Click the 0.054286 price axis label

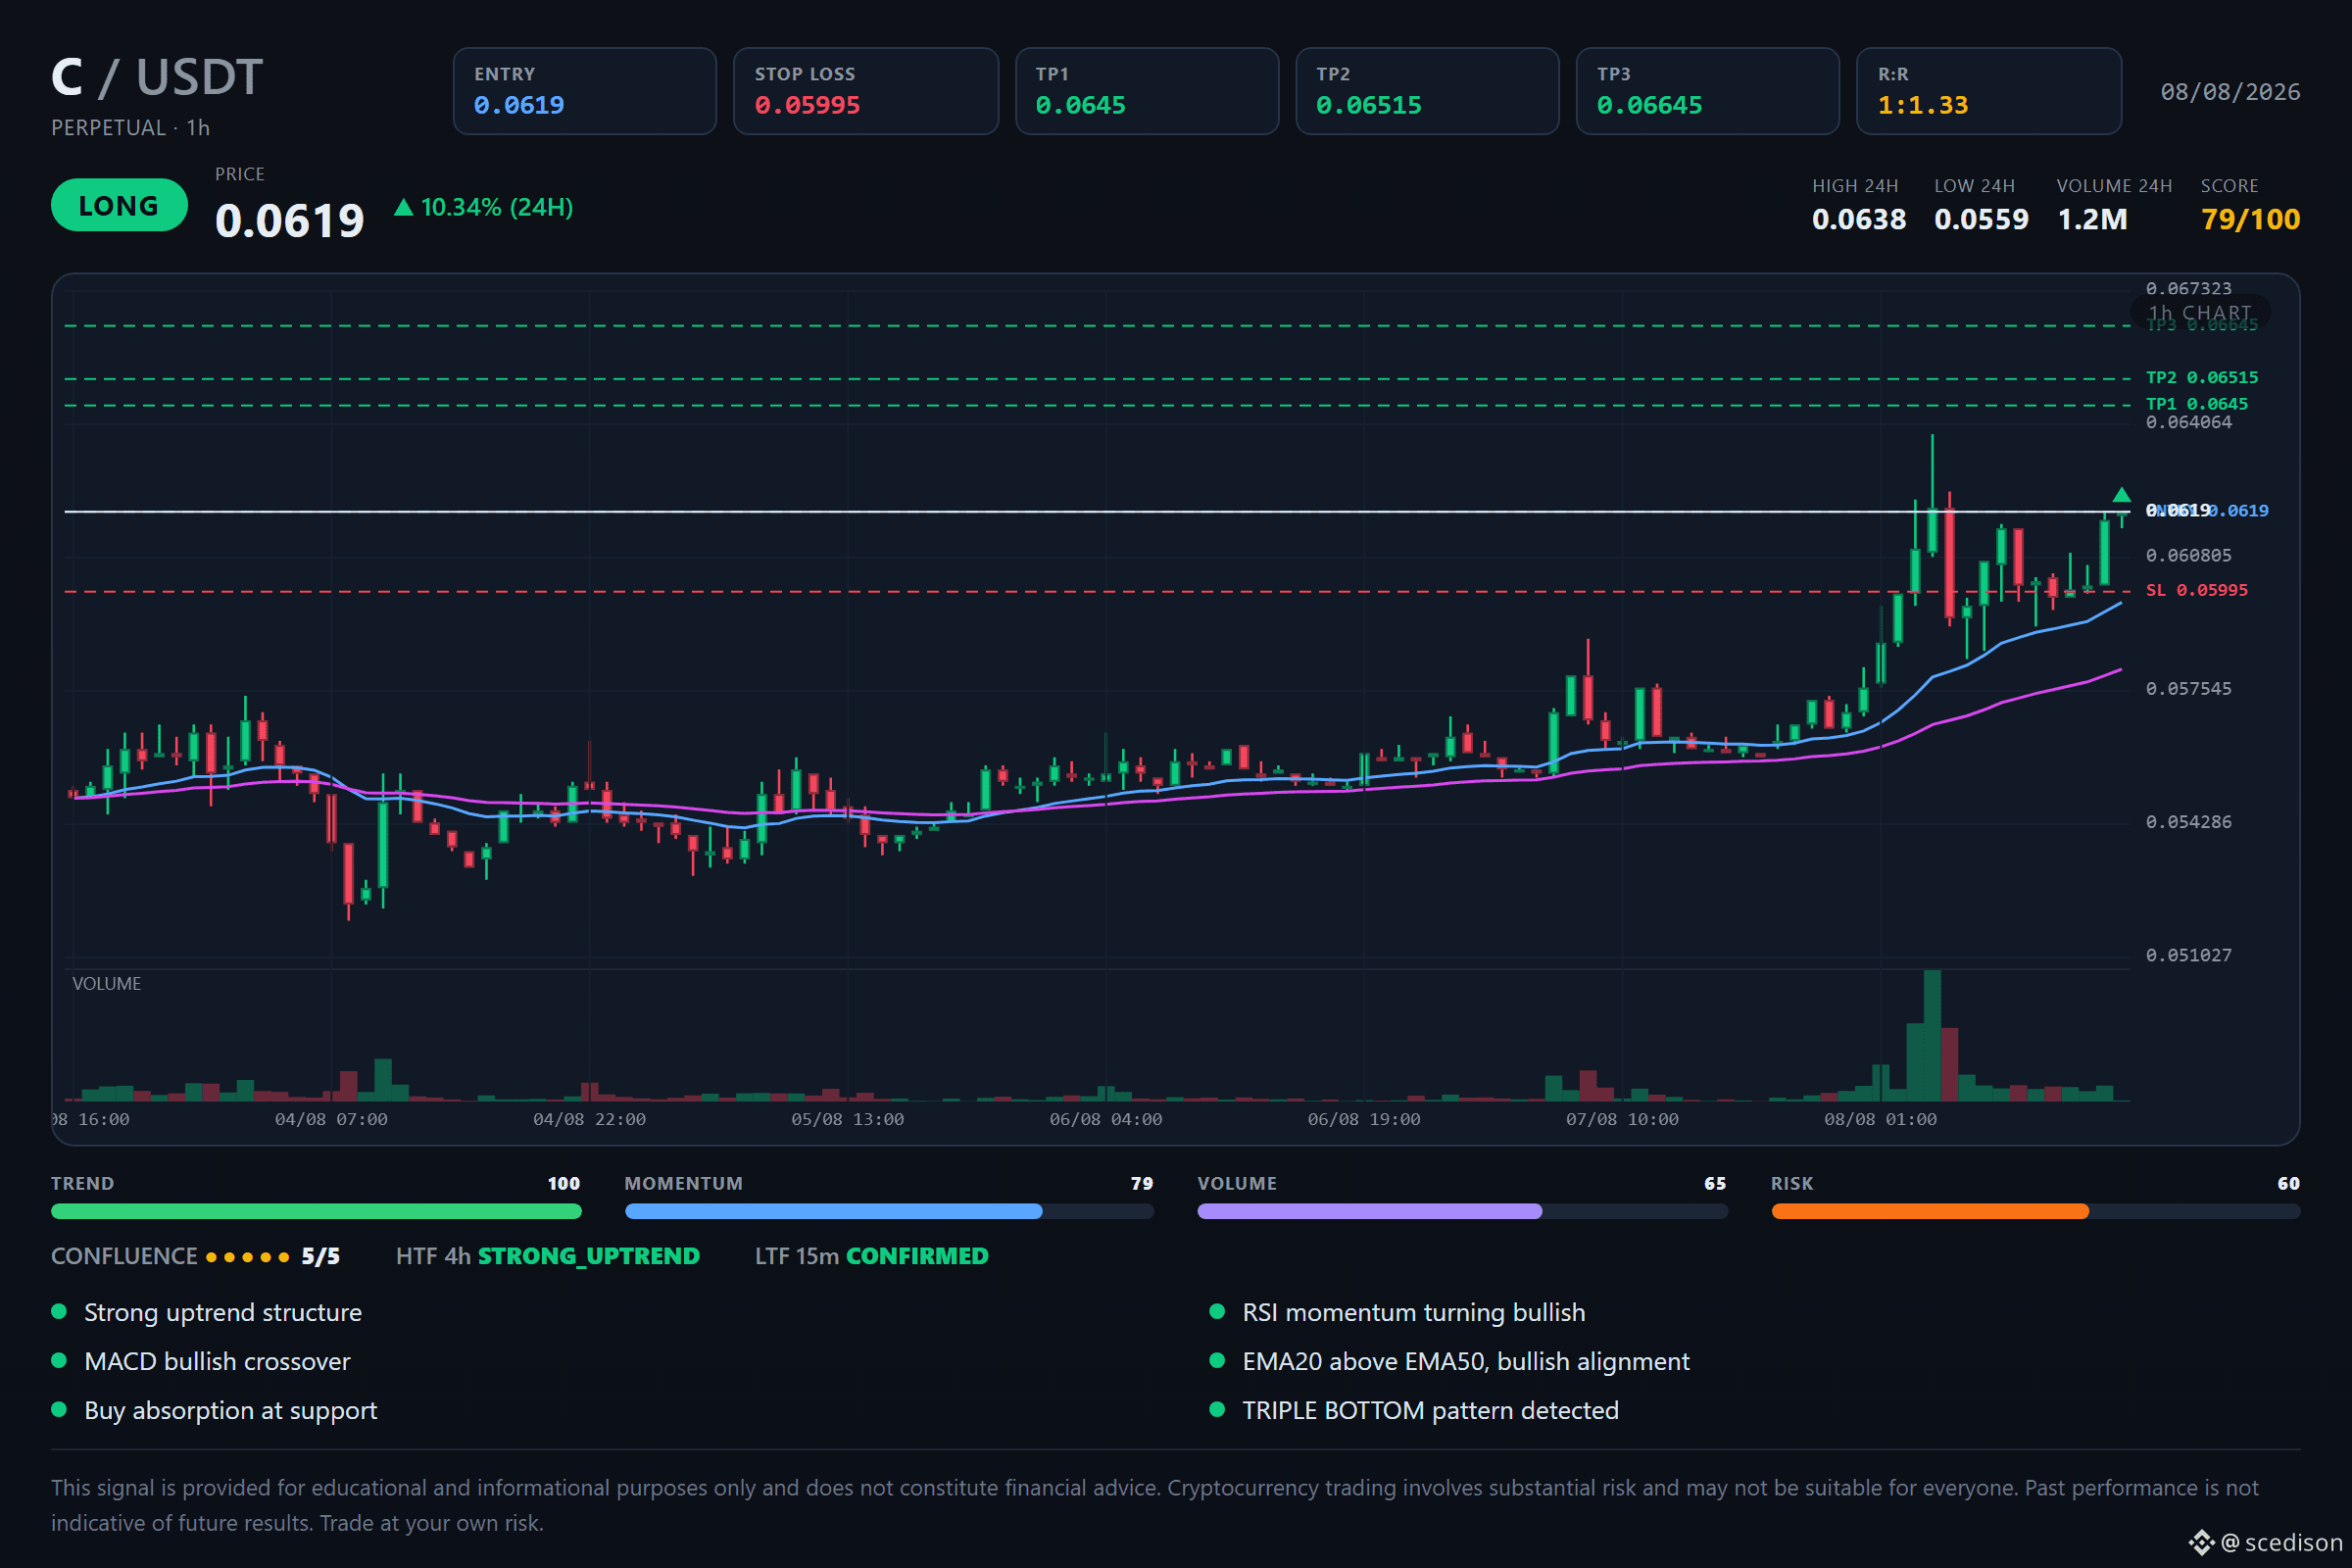click(2188, 822)
